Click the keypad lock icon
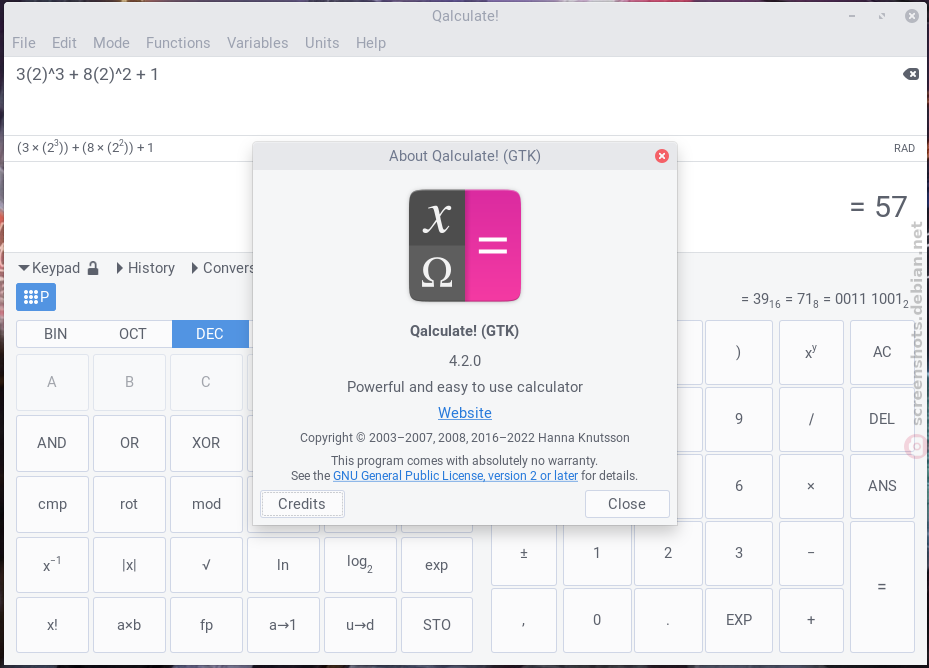This screenshot has width=929, height=668. pyautogui.click(x=93, y=269)
